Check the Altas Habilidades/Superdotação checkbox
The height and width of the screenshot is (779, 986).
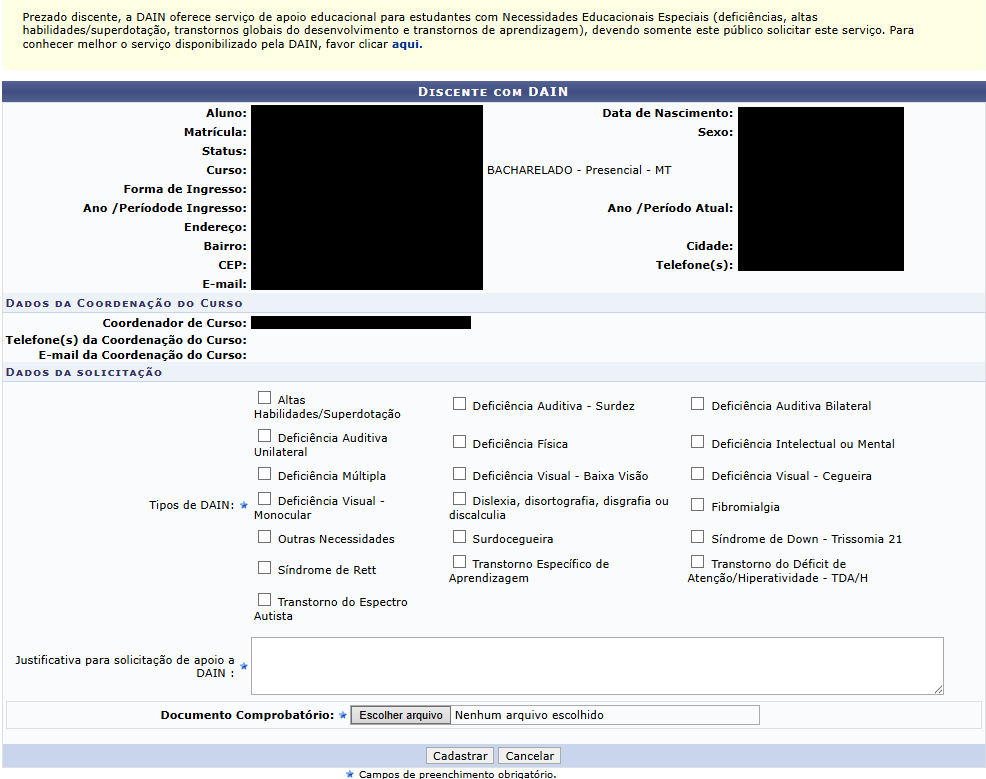(264, 398)
